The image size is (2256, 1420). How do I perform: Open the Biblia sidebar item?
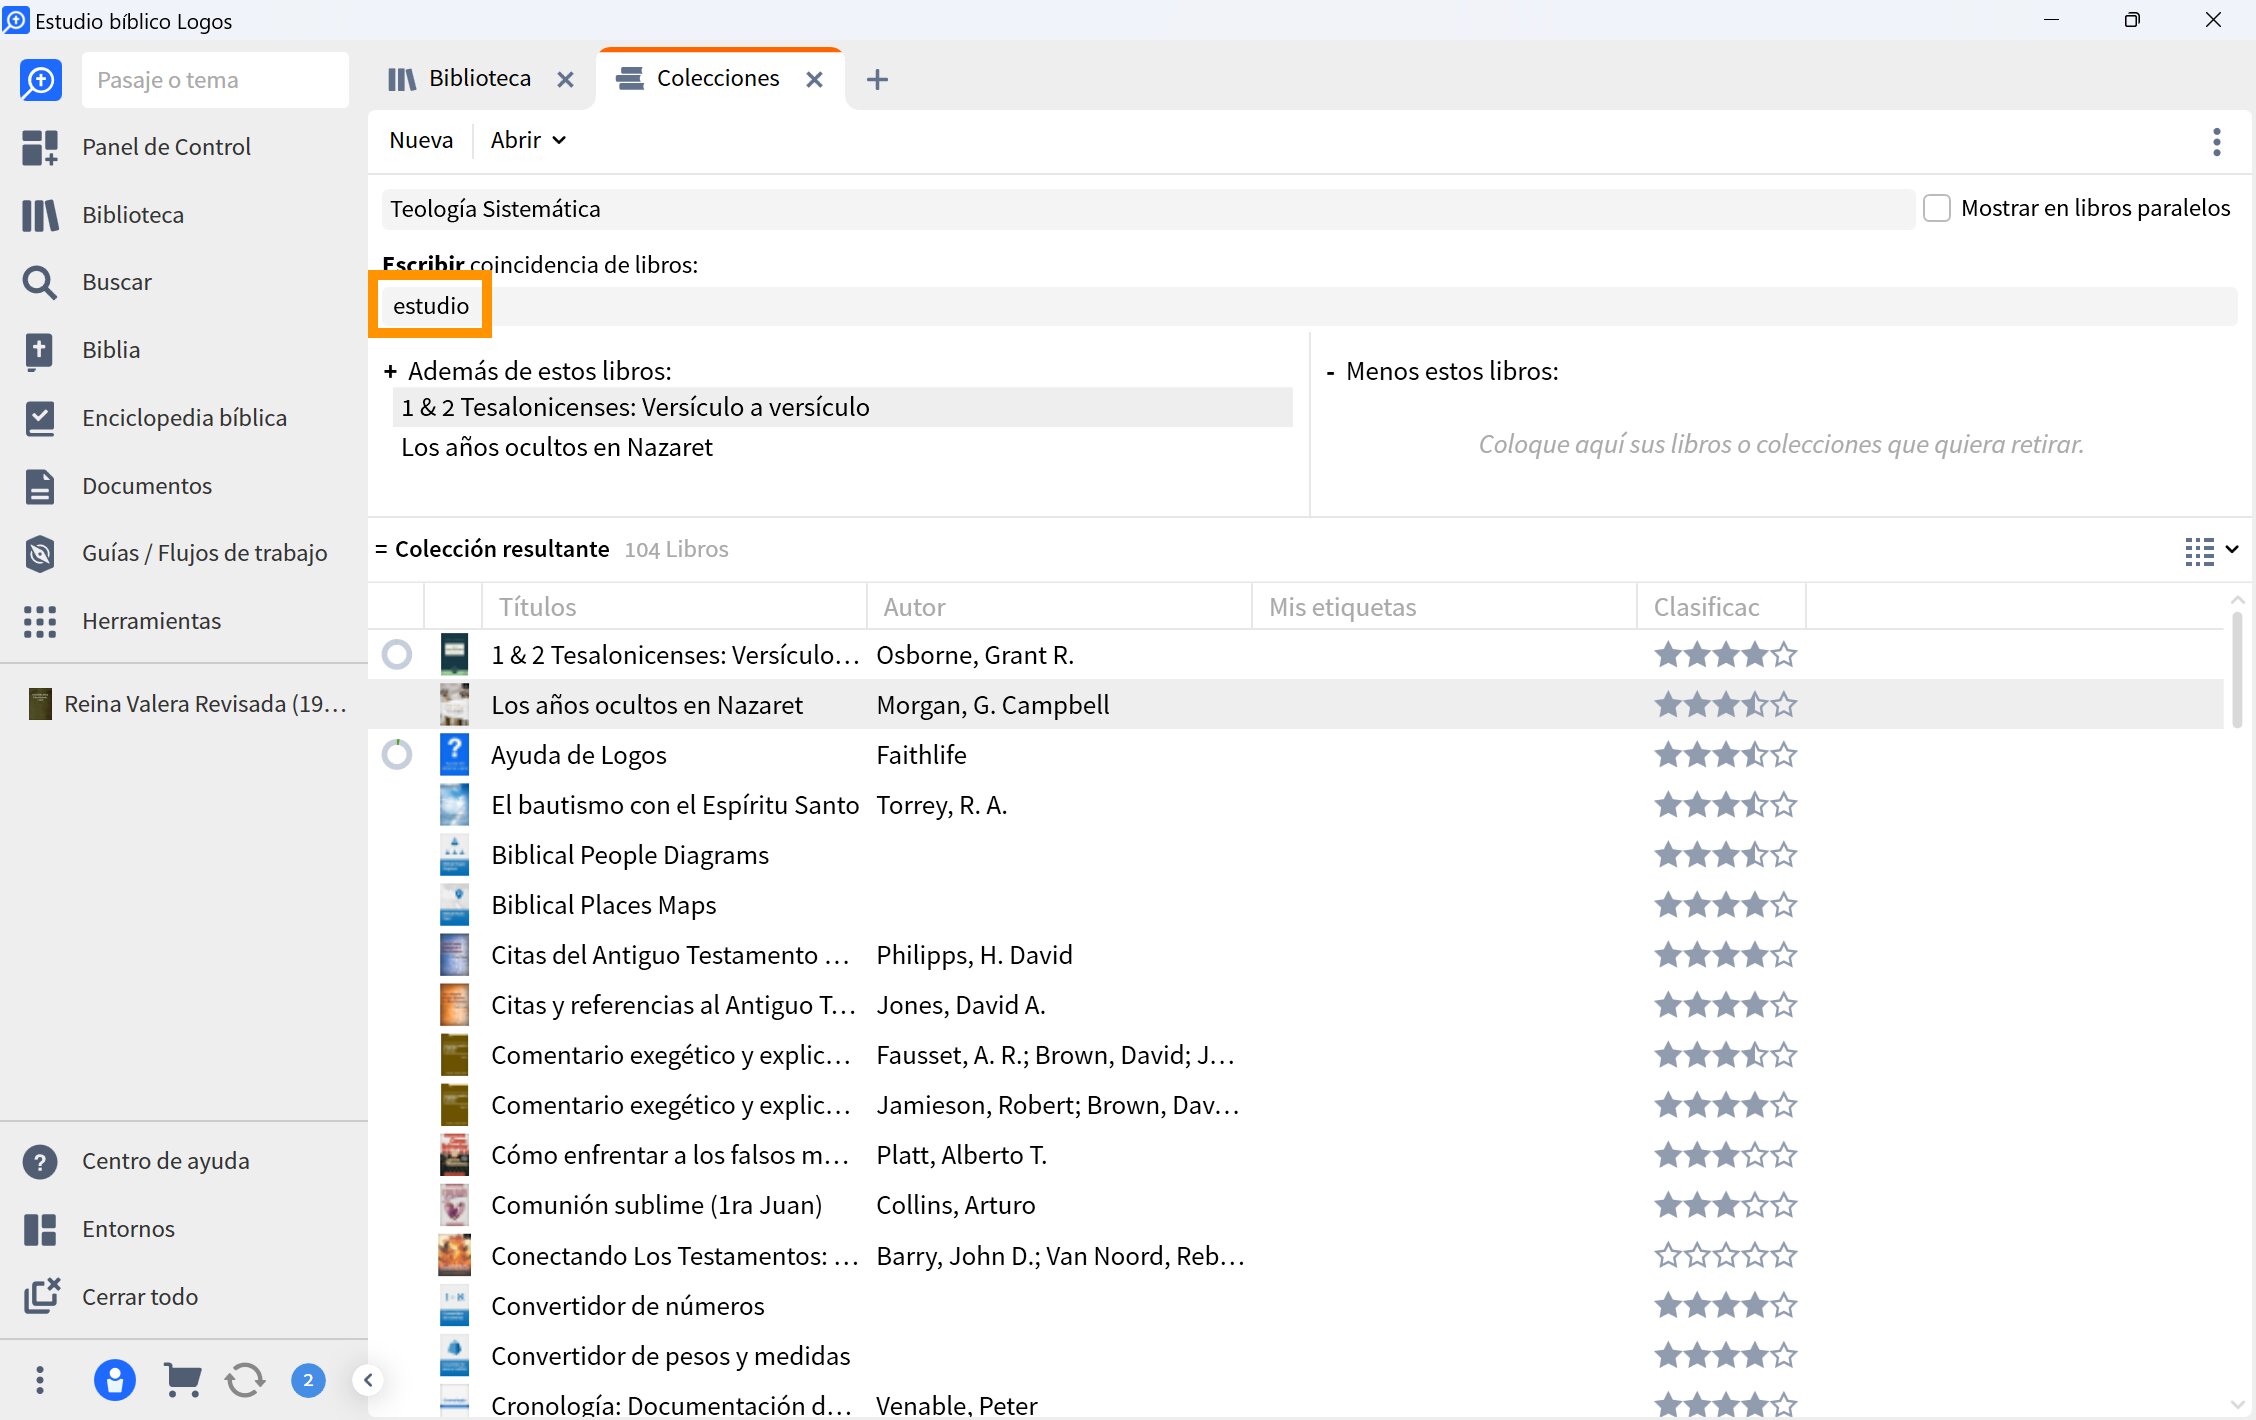coord(111,350)
